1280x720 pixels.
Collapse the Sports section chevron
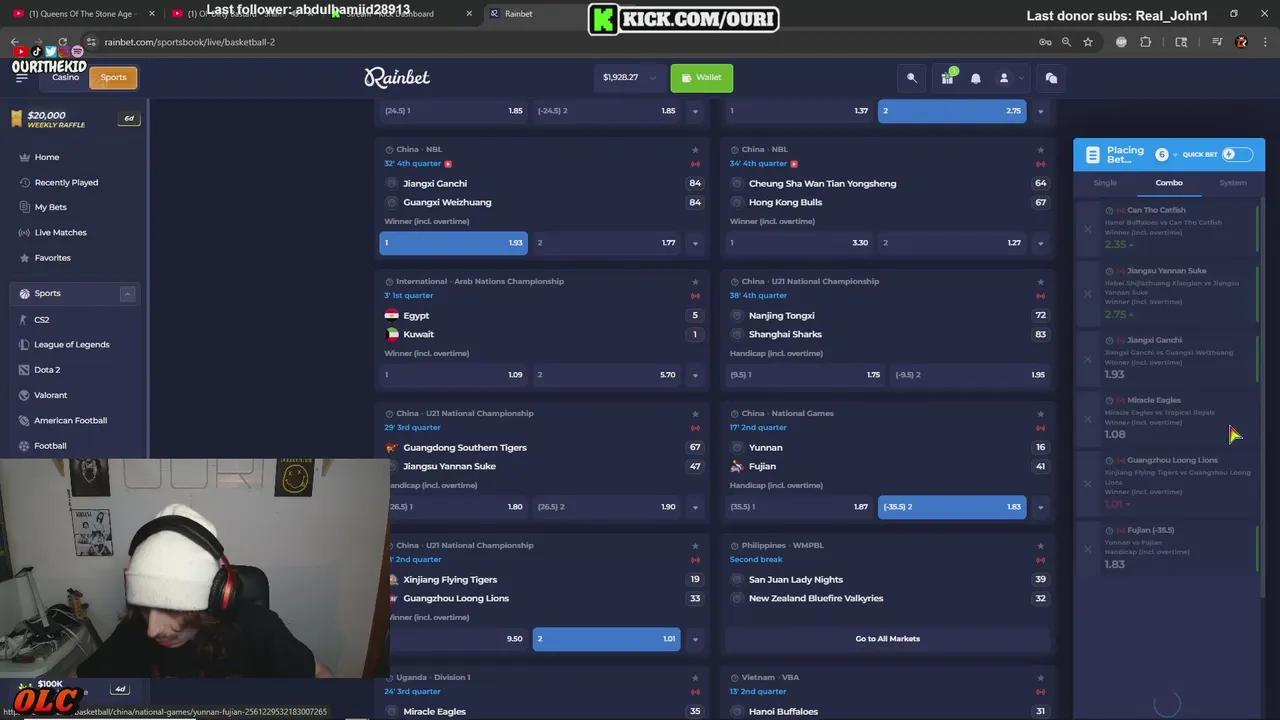click(x=127, y=293)
